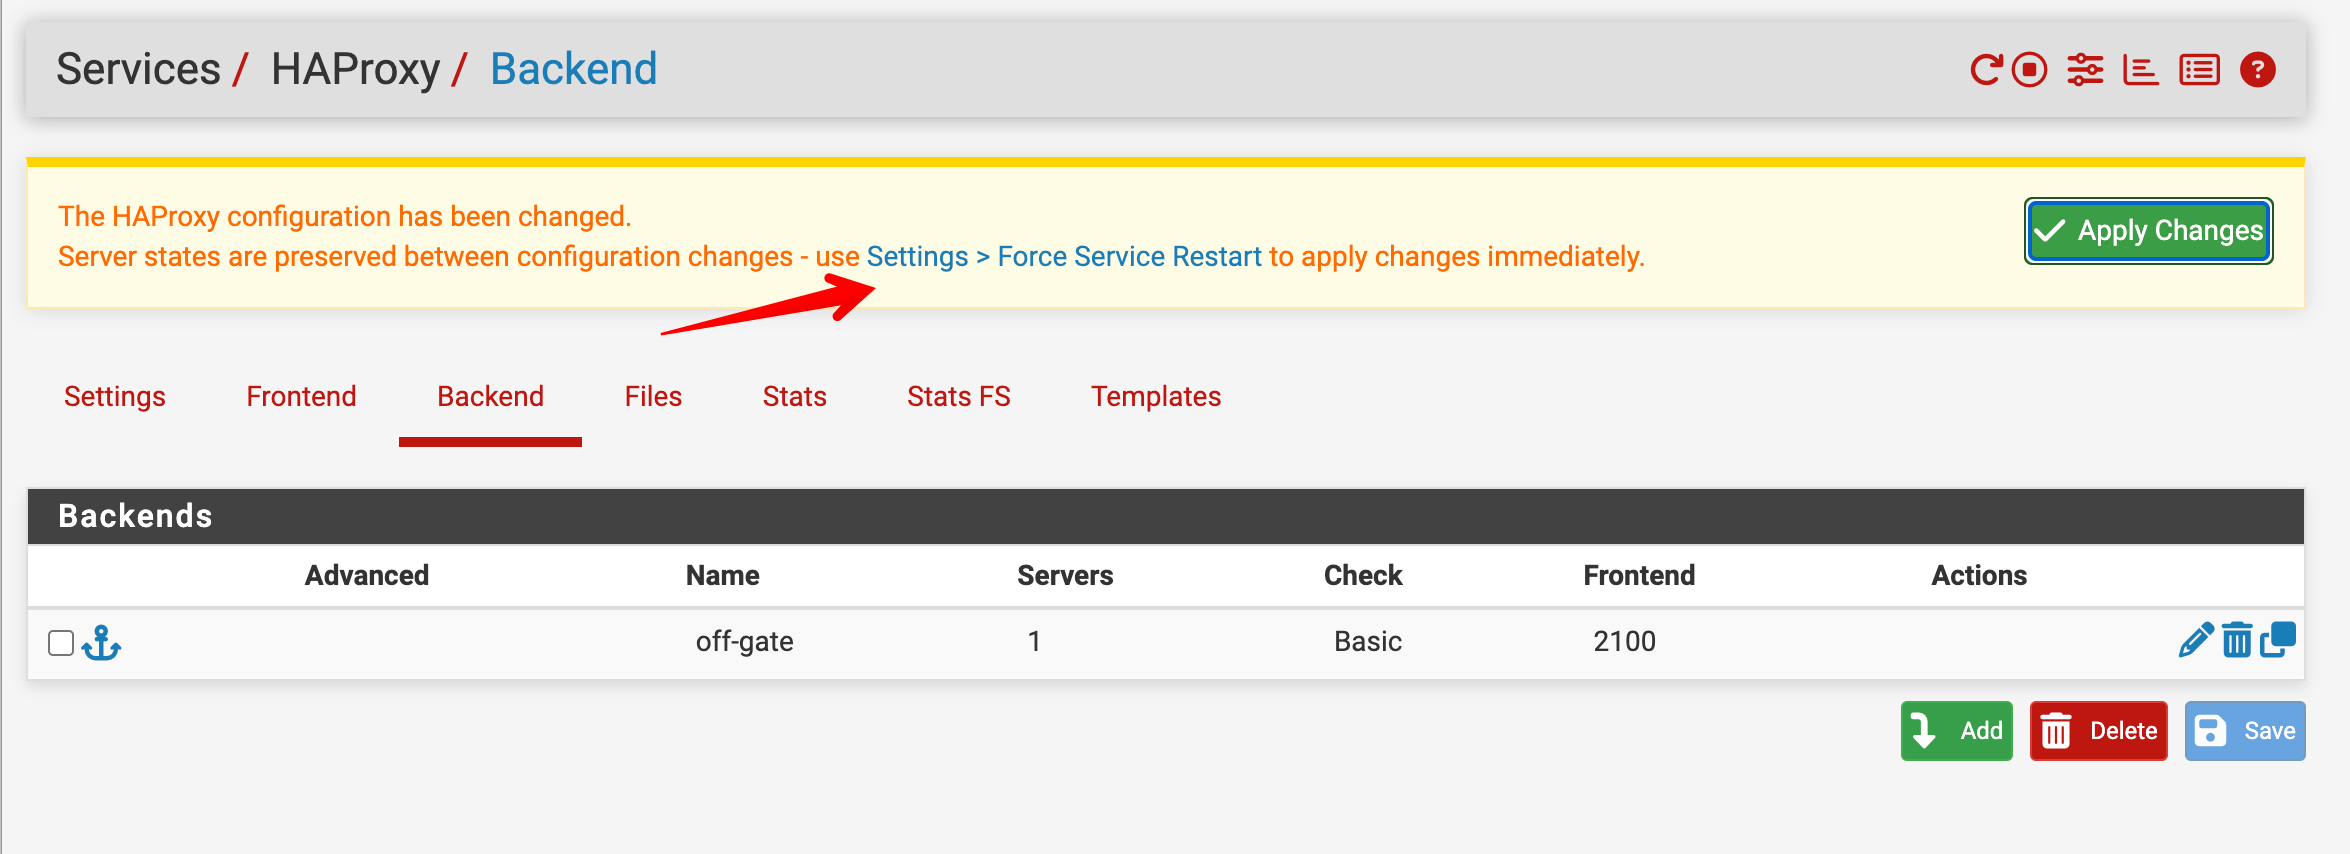Click the green Add button
The image size is (2350, 854).
click(1956, 731)
